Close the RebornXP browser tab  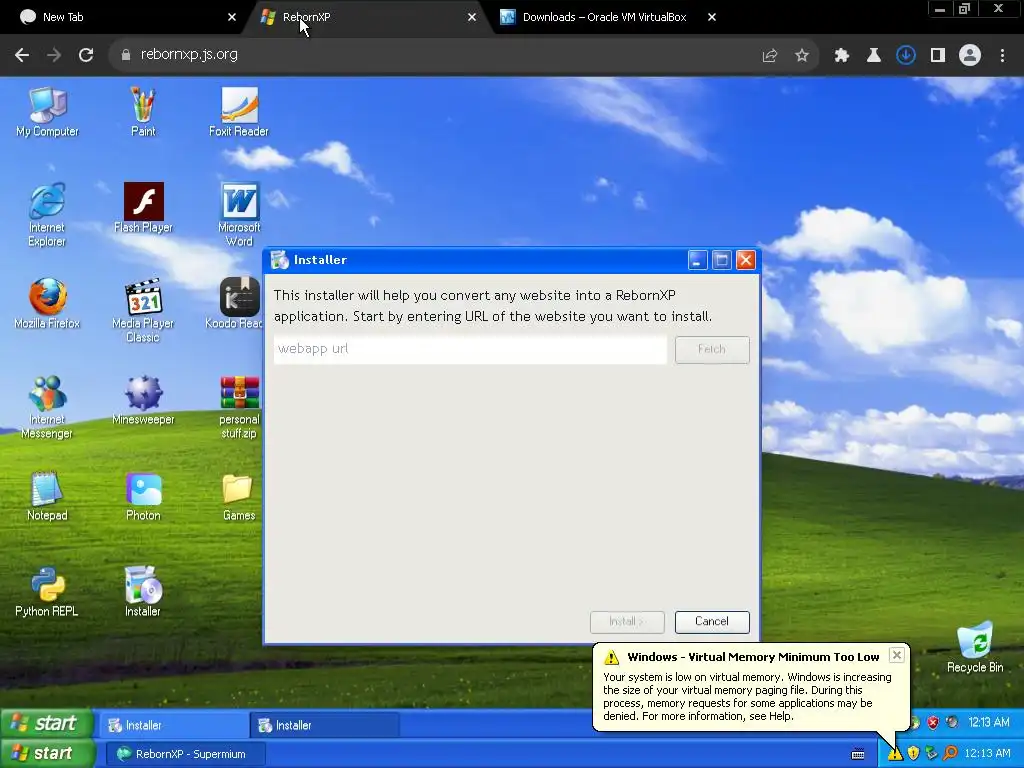pyautogui.click(x=472, y=17)
